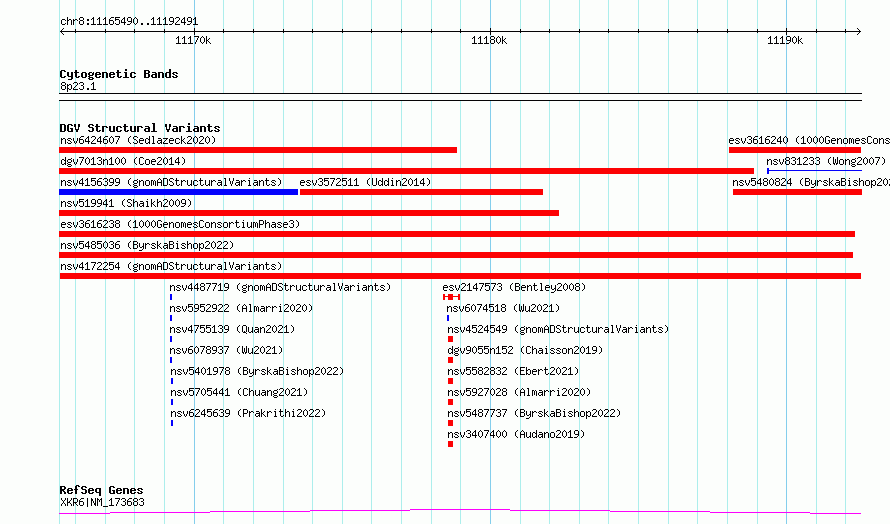890x524 pixels.
Task: Click the 11180k ruler mark
Action: point(489,40)
